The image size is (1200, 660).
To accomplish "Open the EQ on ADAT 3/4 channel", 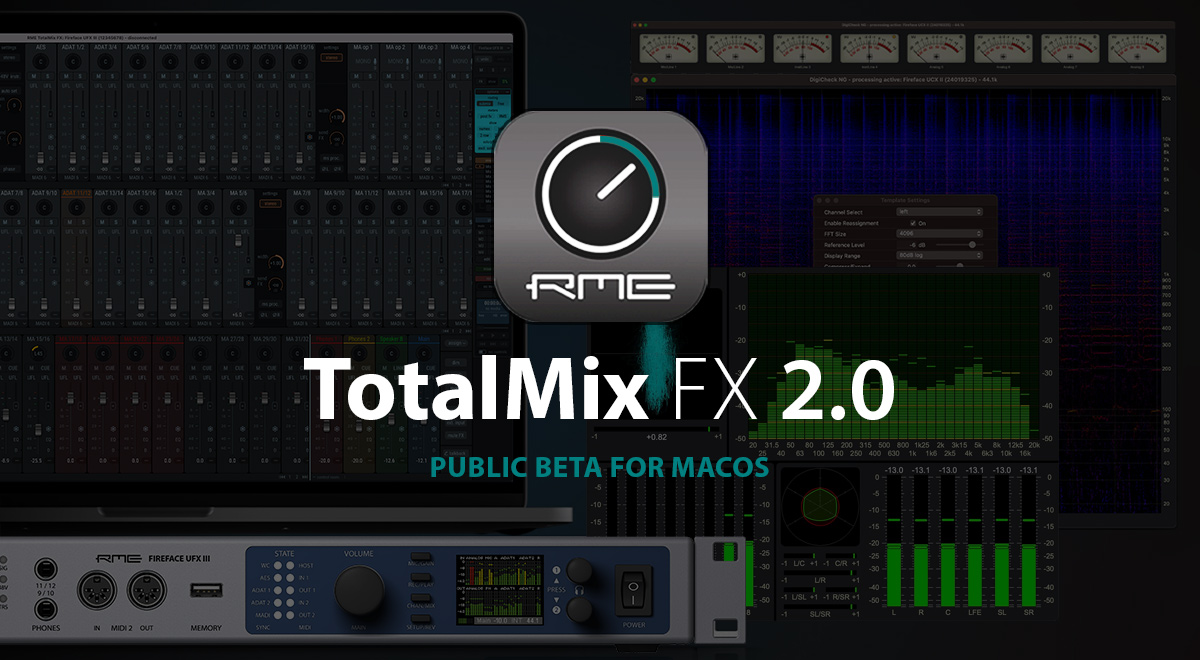I will pyautogui.click(x=115, y=147).
